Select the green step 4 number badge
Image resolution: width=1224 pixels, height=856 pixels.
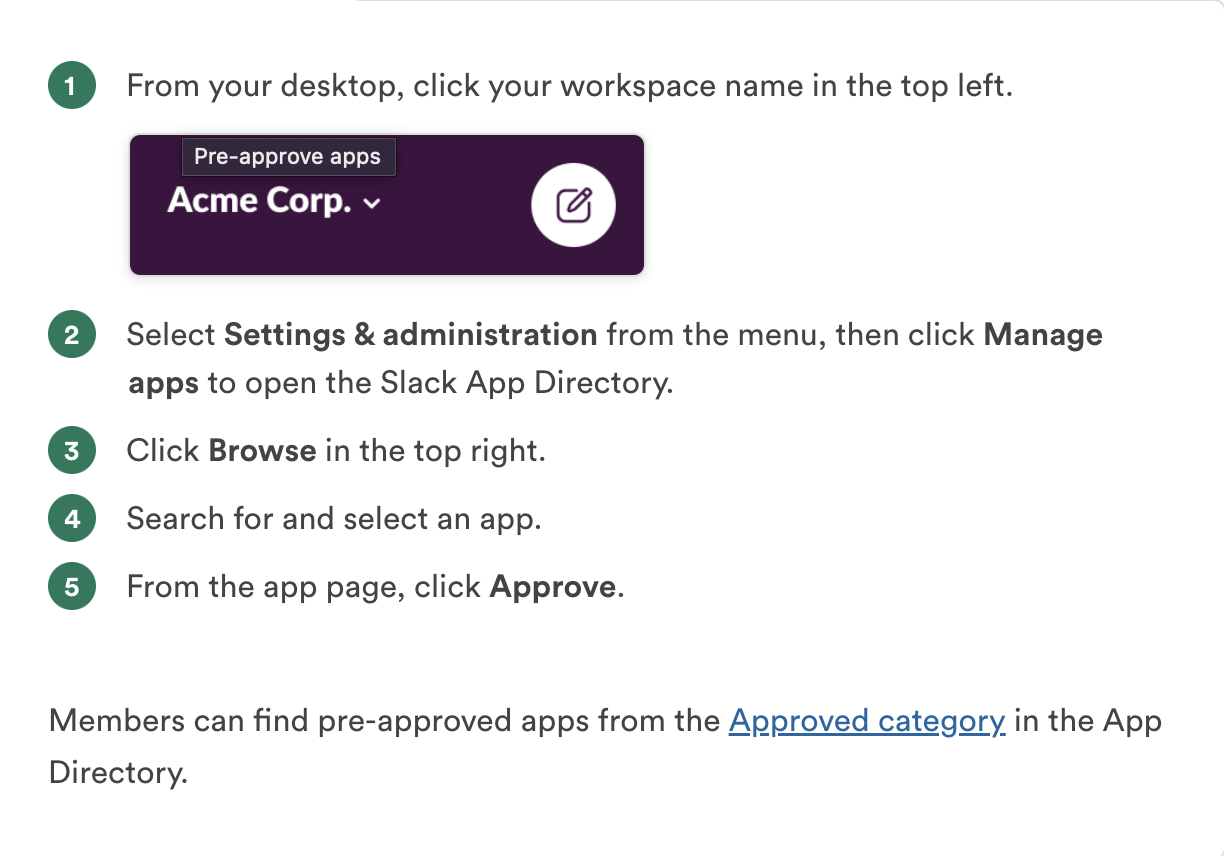[x=71, y=519]
